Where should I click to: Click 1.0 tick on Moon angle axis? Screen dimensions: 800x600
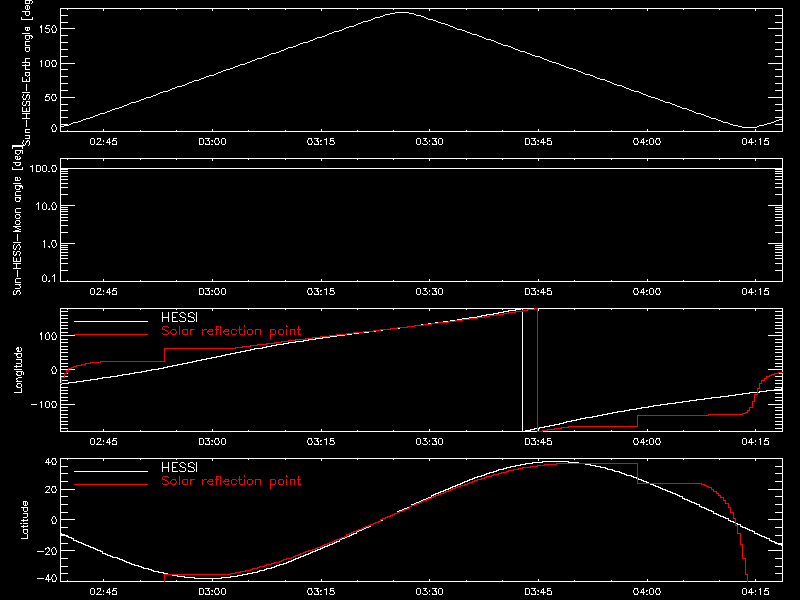point(49,244)
